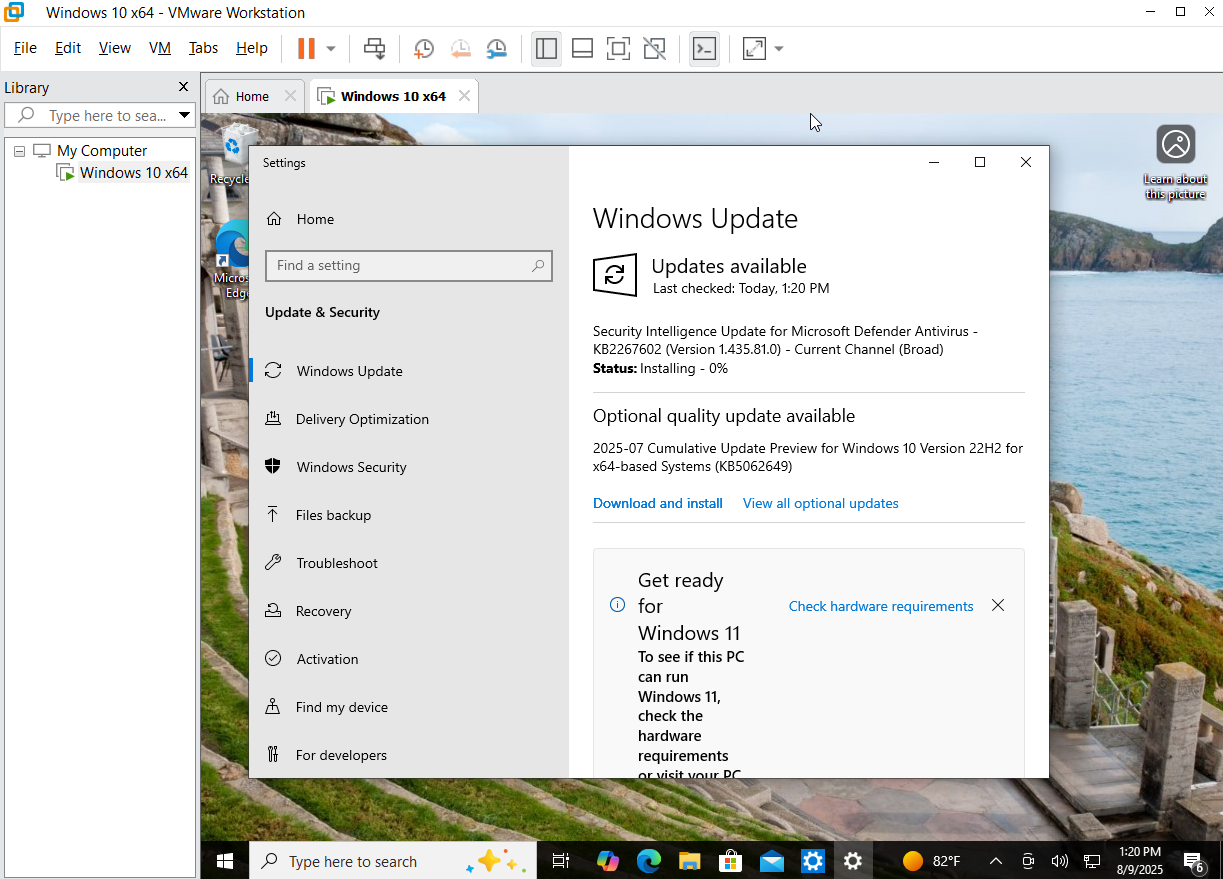Switch to Unity mode icon
This screenshot has width=1223, height=879.
tap(654, 48)
